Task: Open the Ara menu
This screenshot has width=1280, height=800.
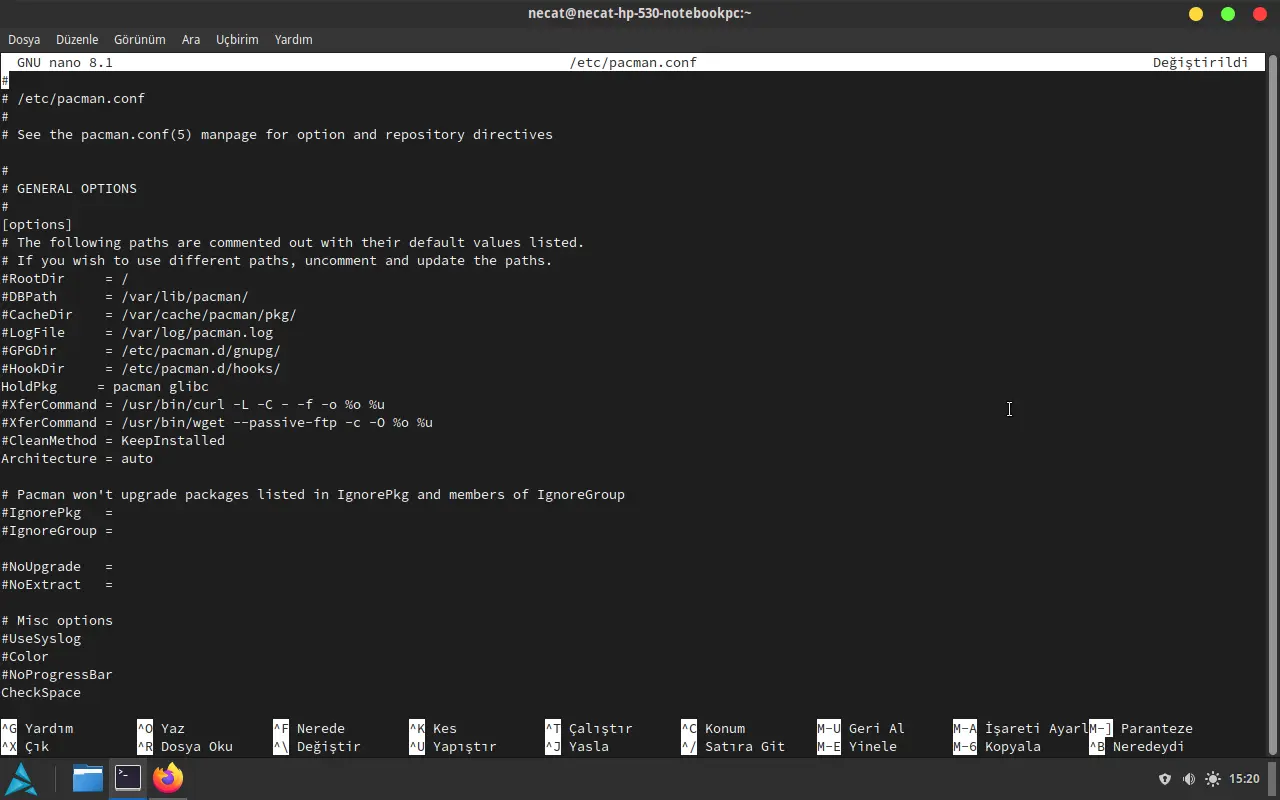Action: (191, 39)
